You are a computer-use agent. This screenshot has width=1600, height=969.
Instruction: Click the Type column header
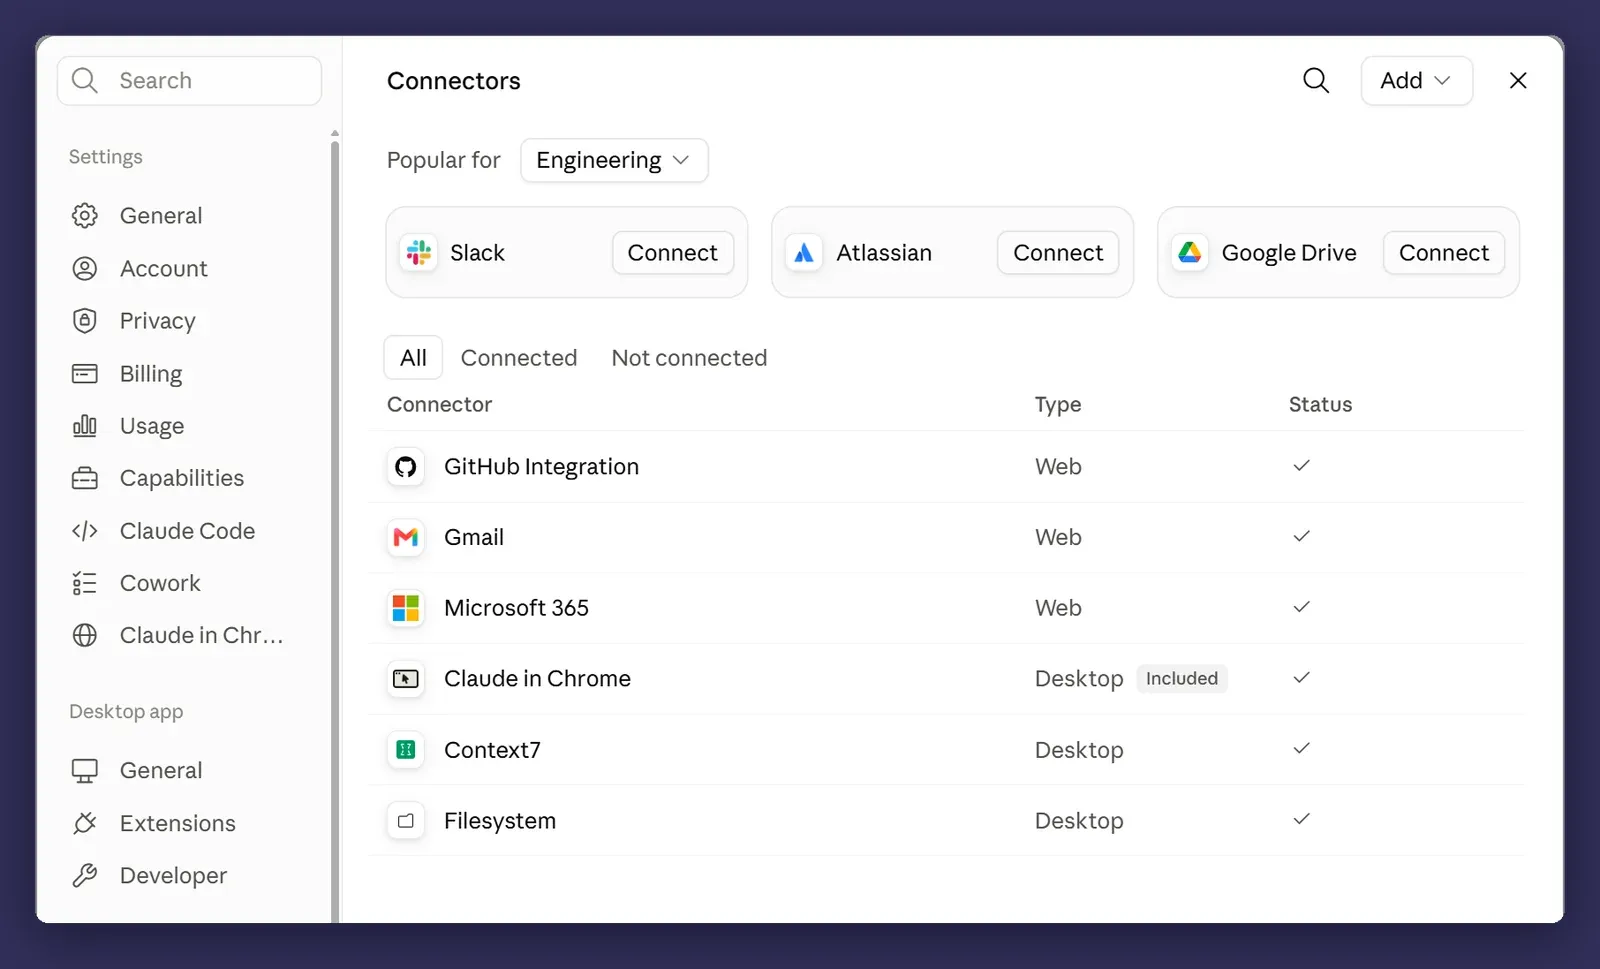point(1058,405)
